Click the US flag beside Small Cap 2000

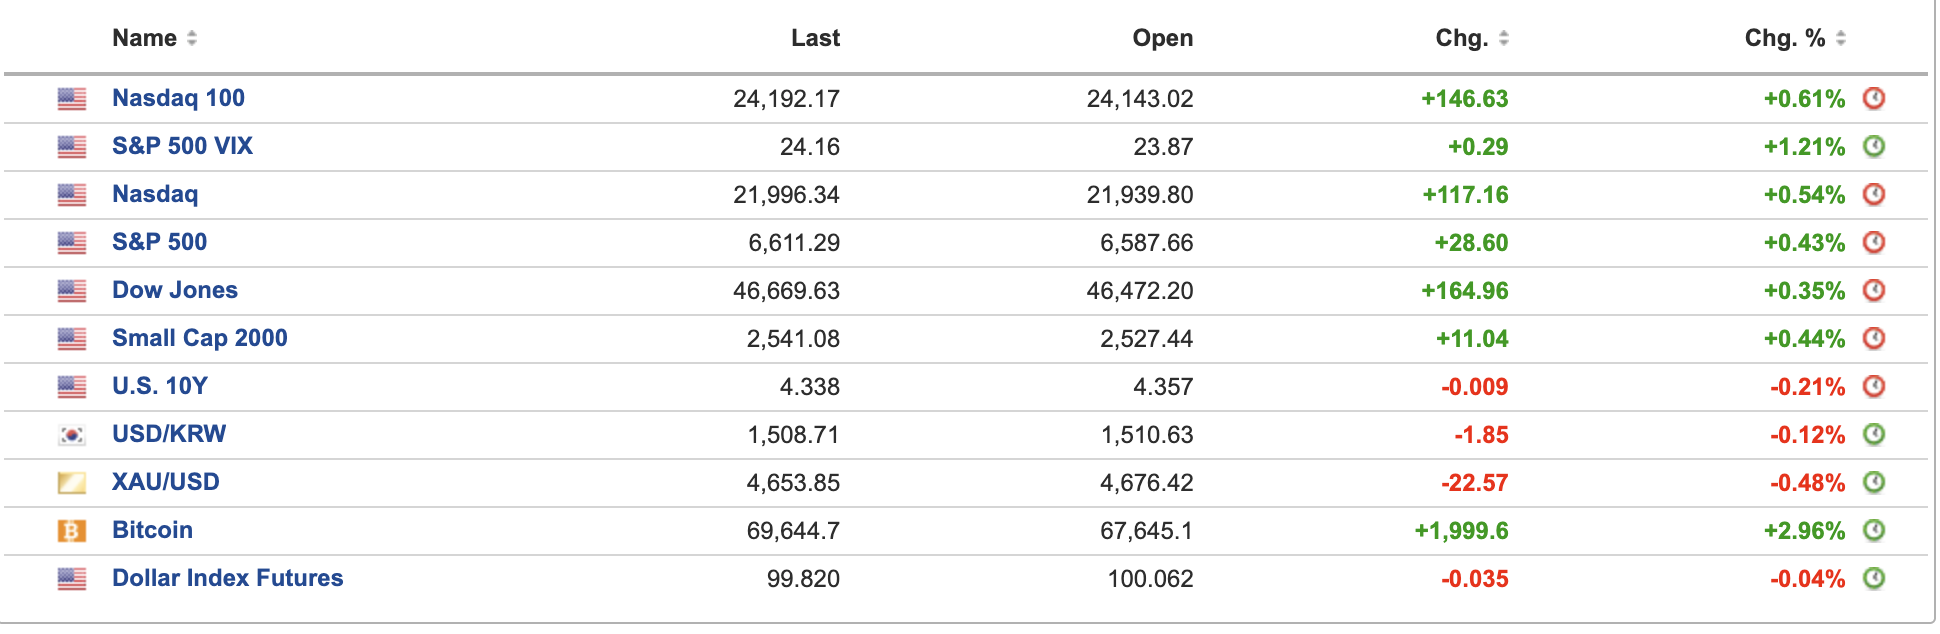pyautogui.click(x=72, y=338)
